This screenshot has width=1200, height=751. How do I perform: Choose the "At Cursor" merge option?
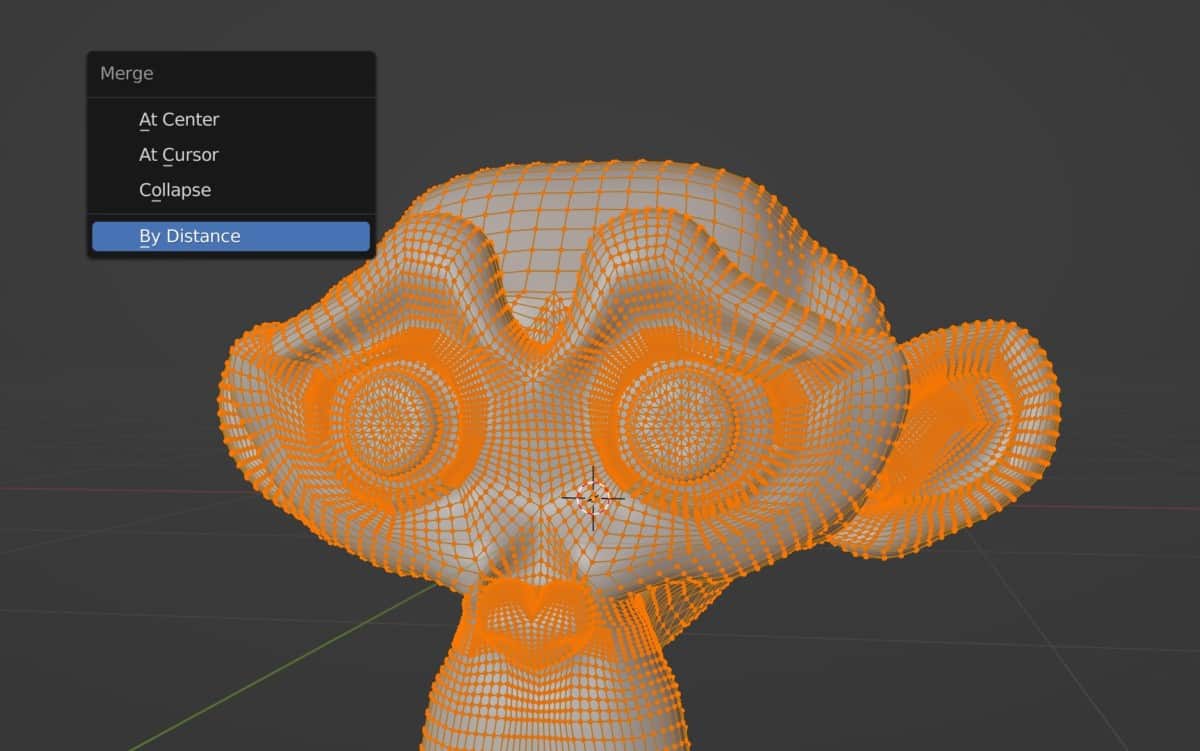178,154
